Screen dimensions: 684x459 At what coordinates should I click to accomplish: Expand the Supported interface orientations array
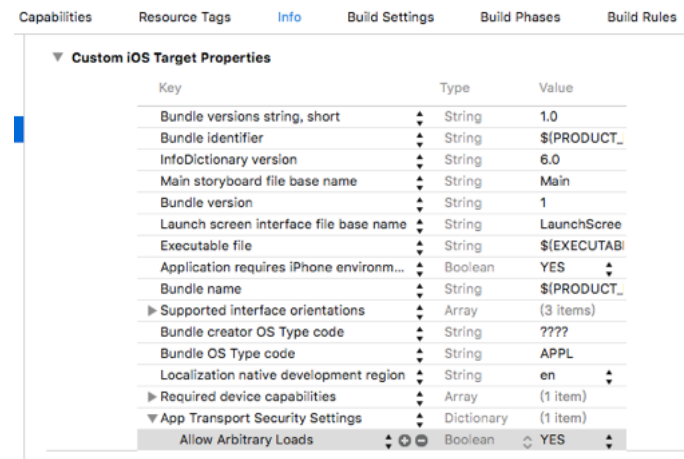(152, 311)
